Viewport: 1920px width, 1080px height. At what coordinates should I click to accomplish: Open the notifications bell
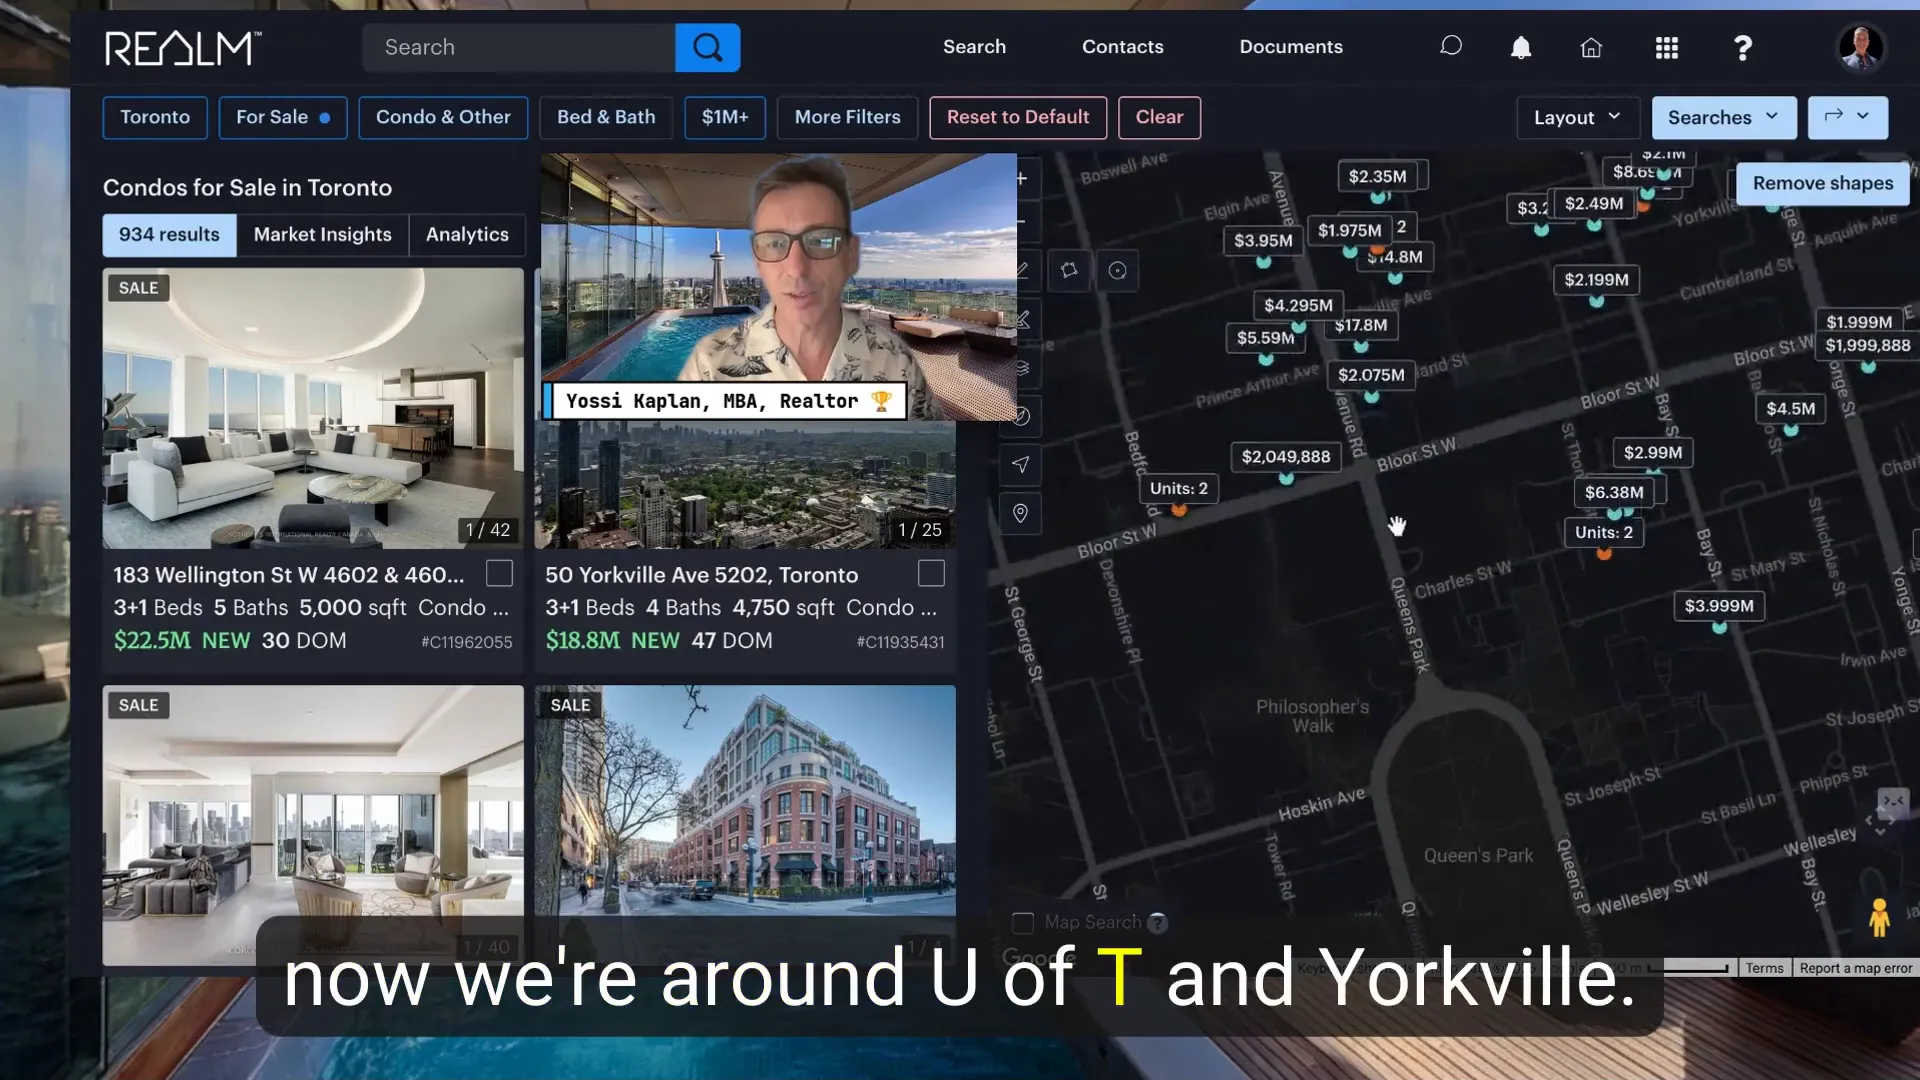1520,47
